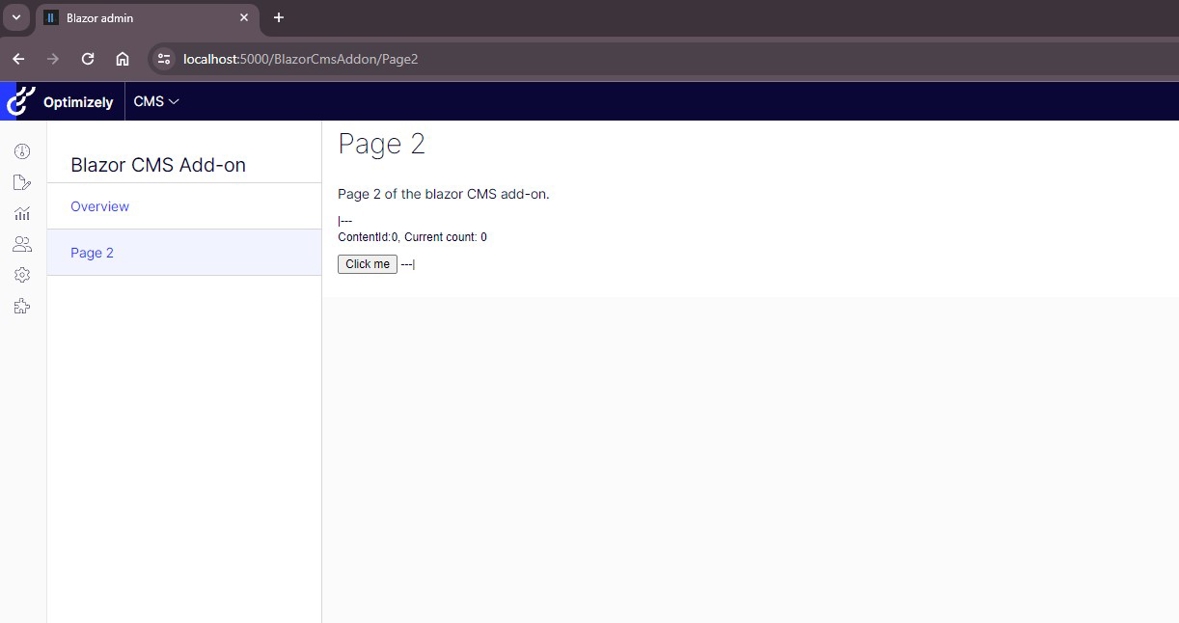Expand the CMS navigation dropdown

coord(155,101)
